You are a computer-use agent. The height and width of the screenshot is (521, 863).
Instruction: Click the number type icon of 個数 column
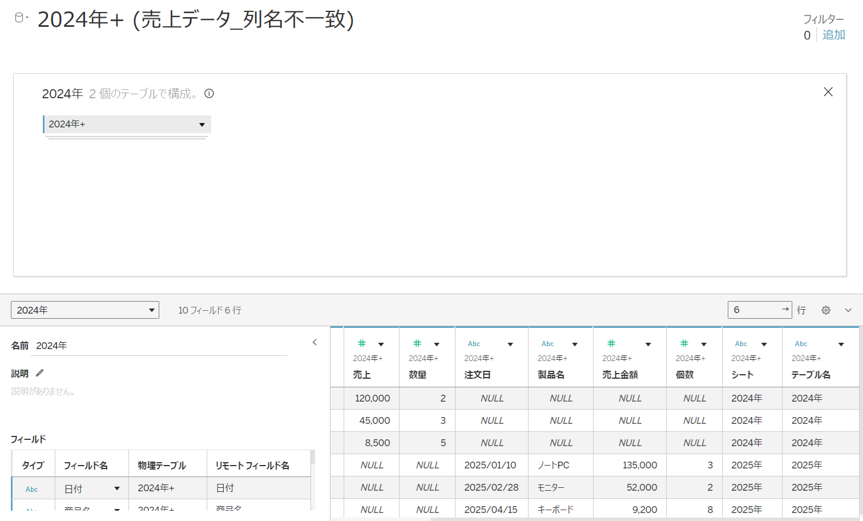tap(684, 343)
